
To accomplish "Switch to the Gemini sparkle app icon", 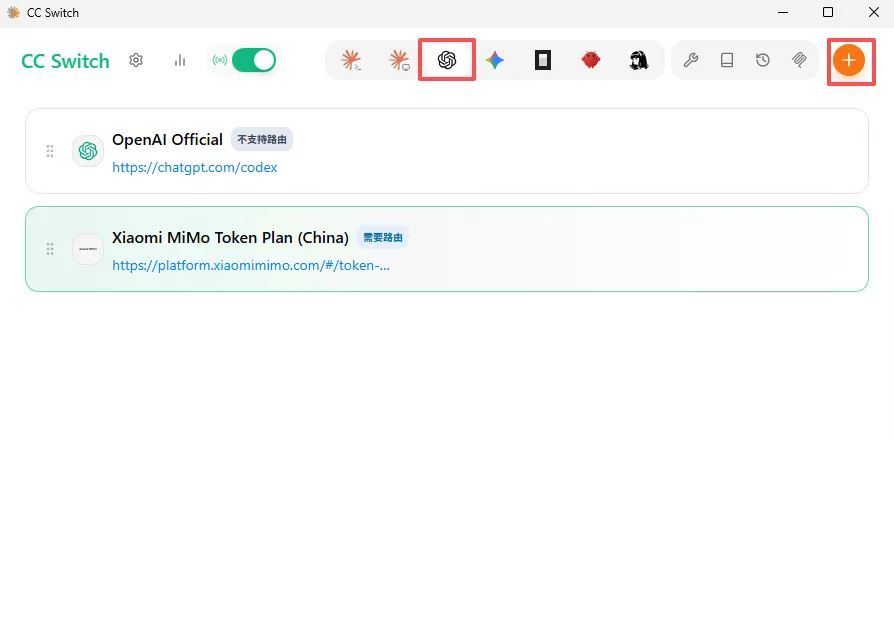I will (x=495, y=60).
